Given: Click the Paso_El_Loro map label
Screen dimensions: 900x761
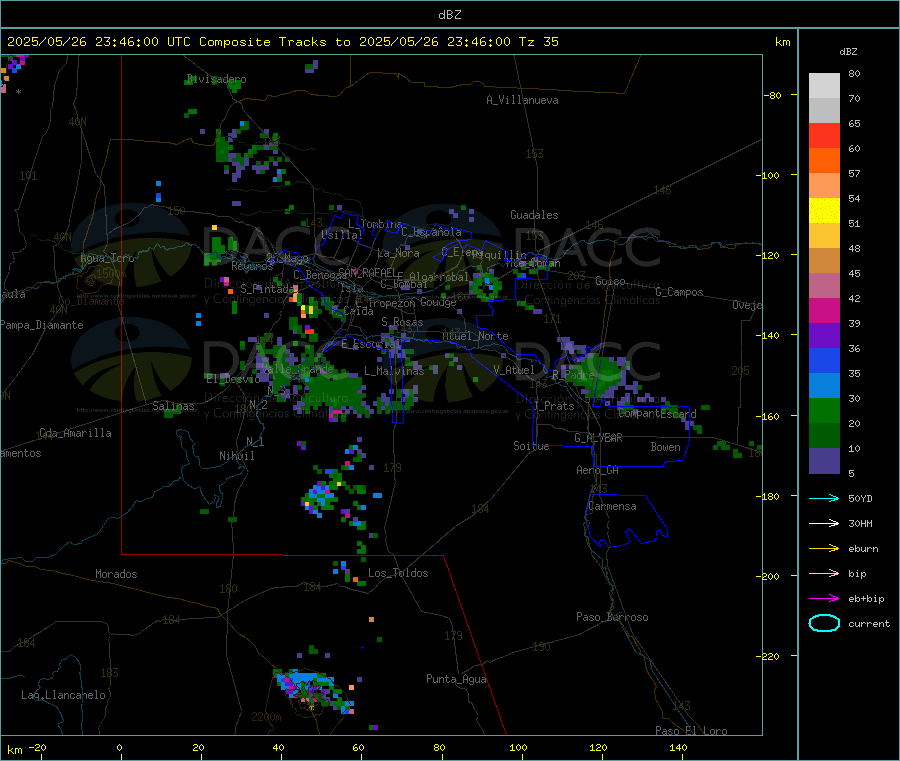Looking at the screenshot, I should pyautogui.click(x=691, y=731).
